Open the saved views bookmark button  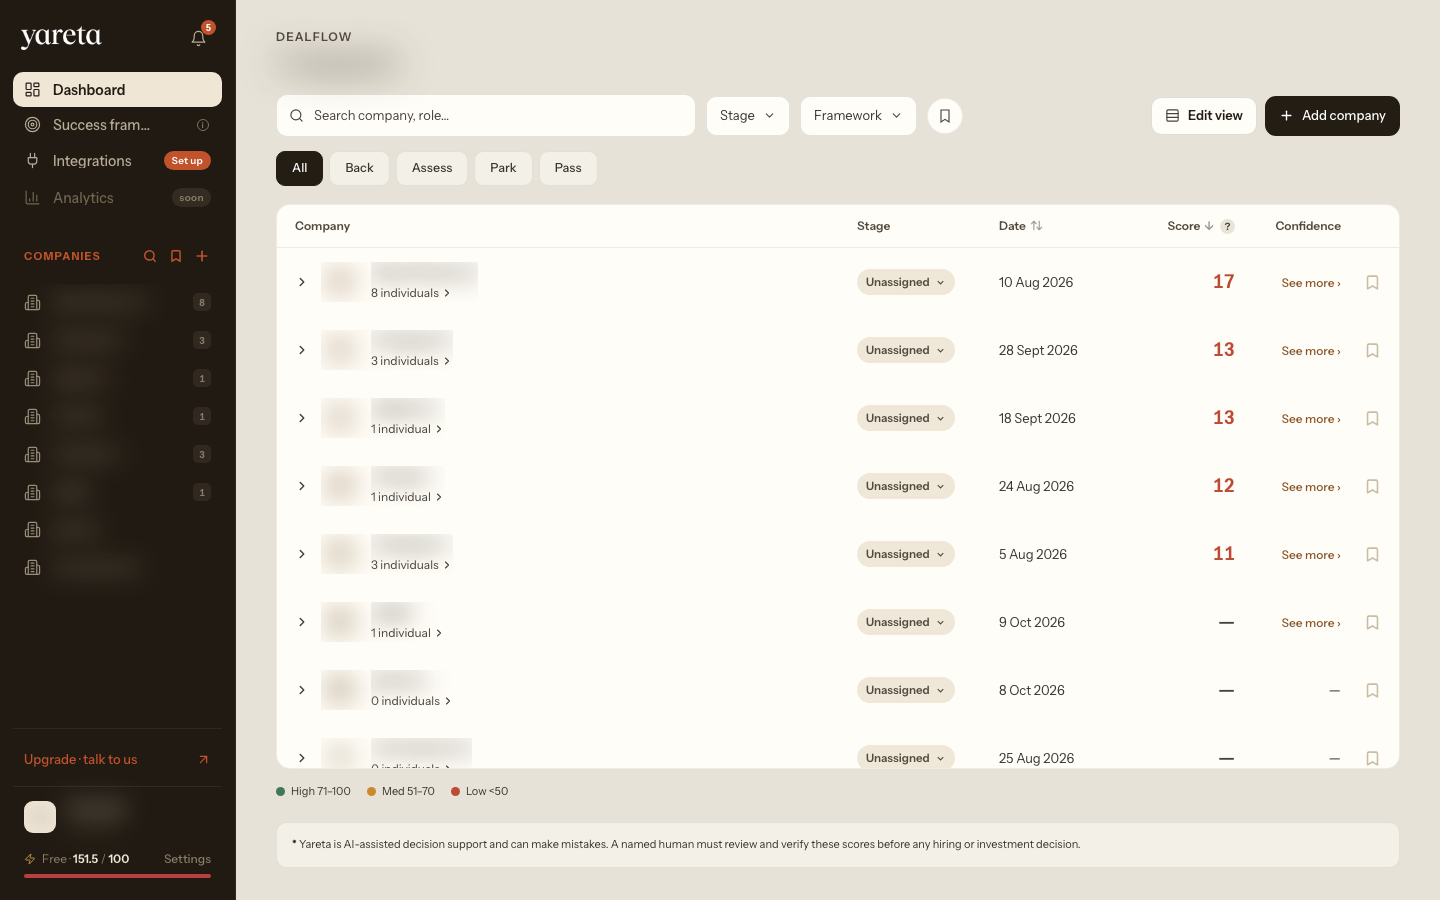[945, 116]
